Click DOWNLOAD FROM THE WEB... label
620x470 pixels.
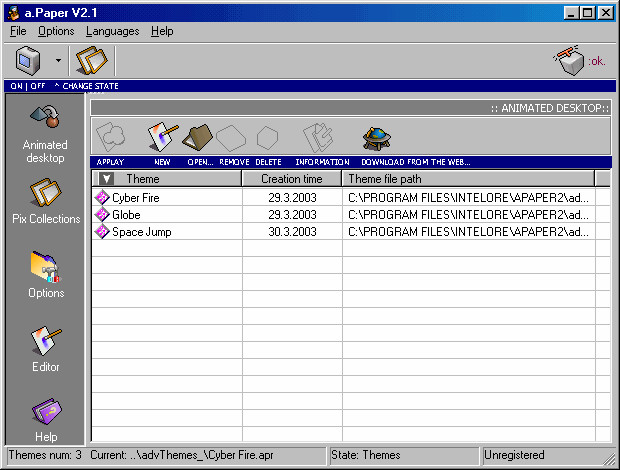click(416, 162)
